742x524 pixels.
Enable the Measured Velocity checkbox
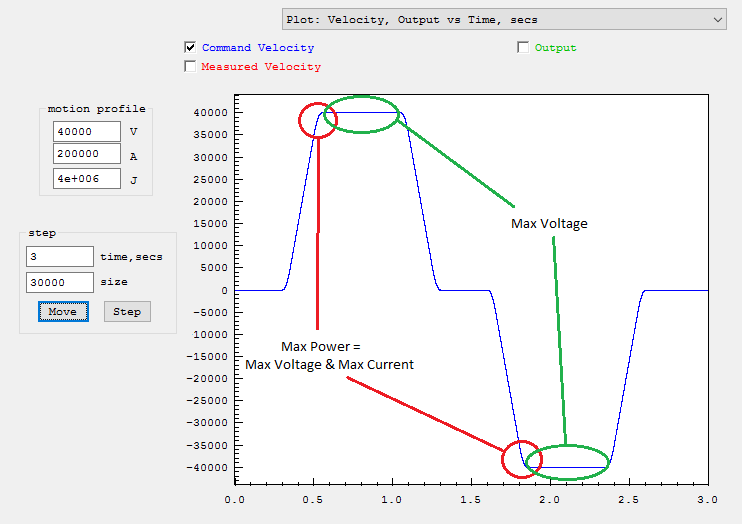click(x=190, y=67)
